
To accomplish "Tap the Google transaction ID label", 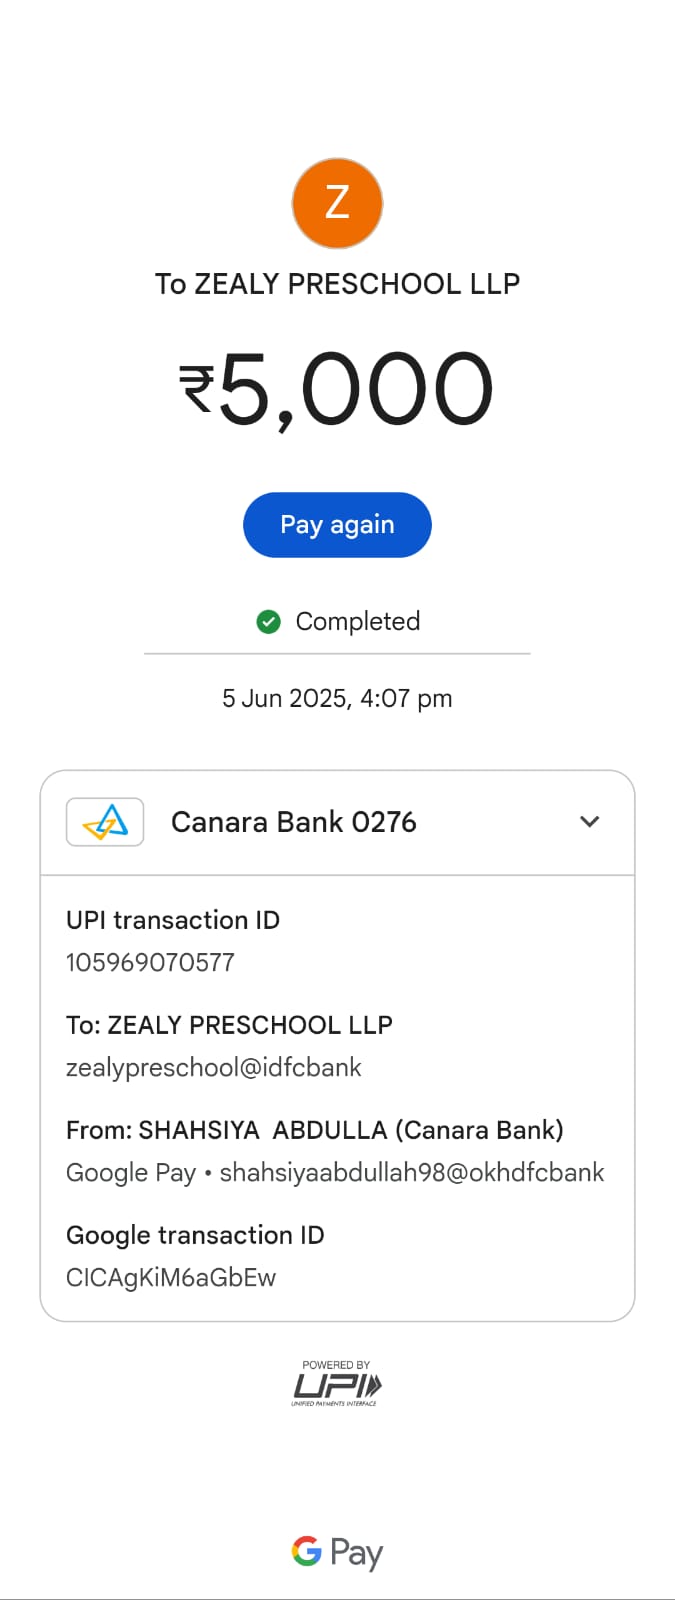I will click(195, 1235).
